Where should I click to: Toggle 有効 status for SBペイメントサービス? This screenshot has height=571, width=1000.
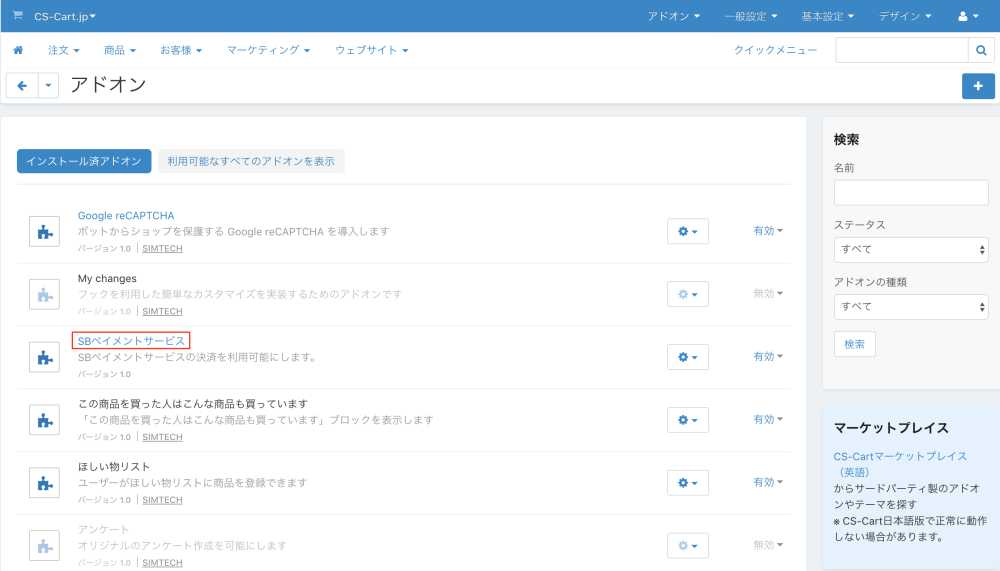coord(768,356)
